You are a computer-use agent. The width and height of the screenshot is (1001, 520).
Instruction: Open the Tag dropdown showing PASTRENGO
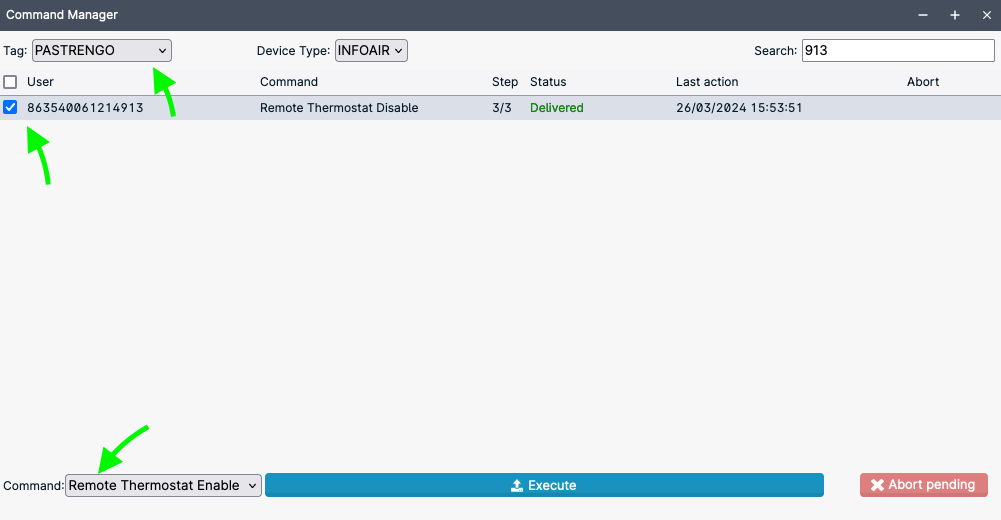coord(101,50)
